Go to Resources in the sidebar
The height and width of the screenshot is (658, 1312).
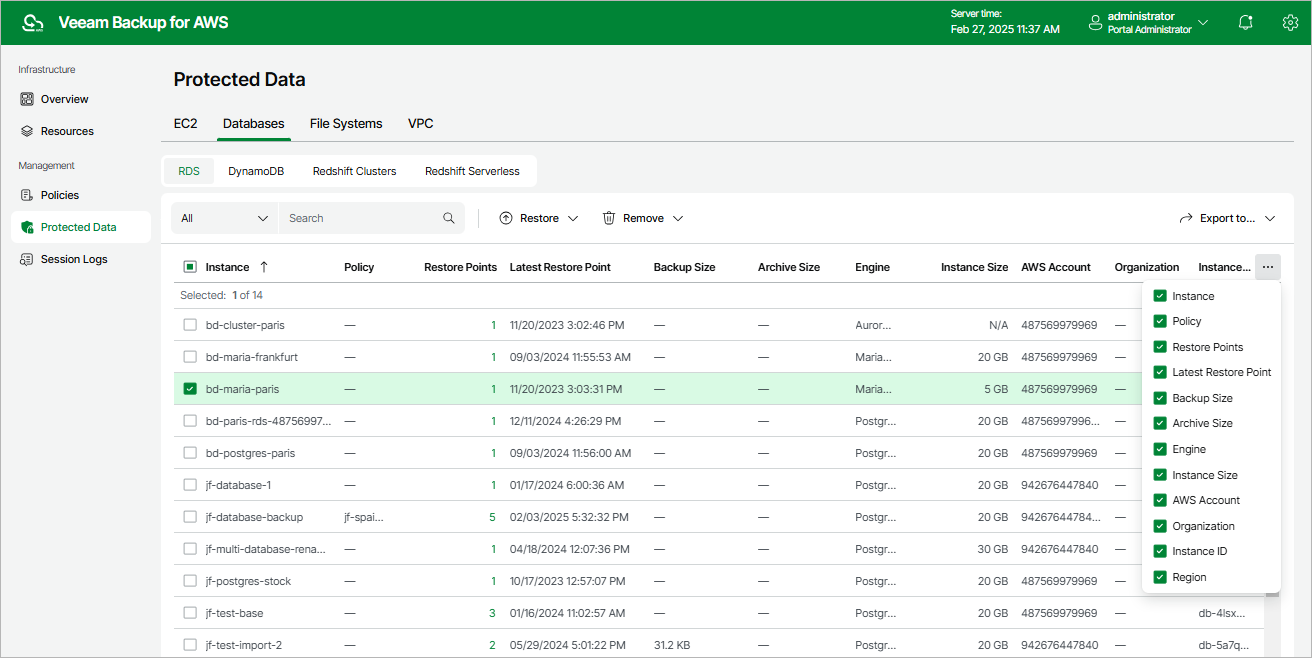click(x=67, y=131)
